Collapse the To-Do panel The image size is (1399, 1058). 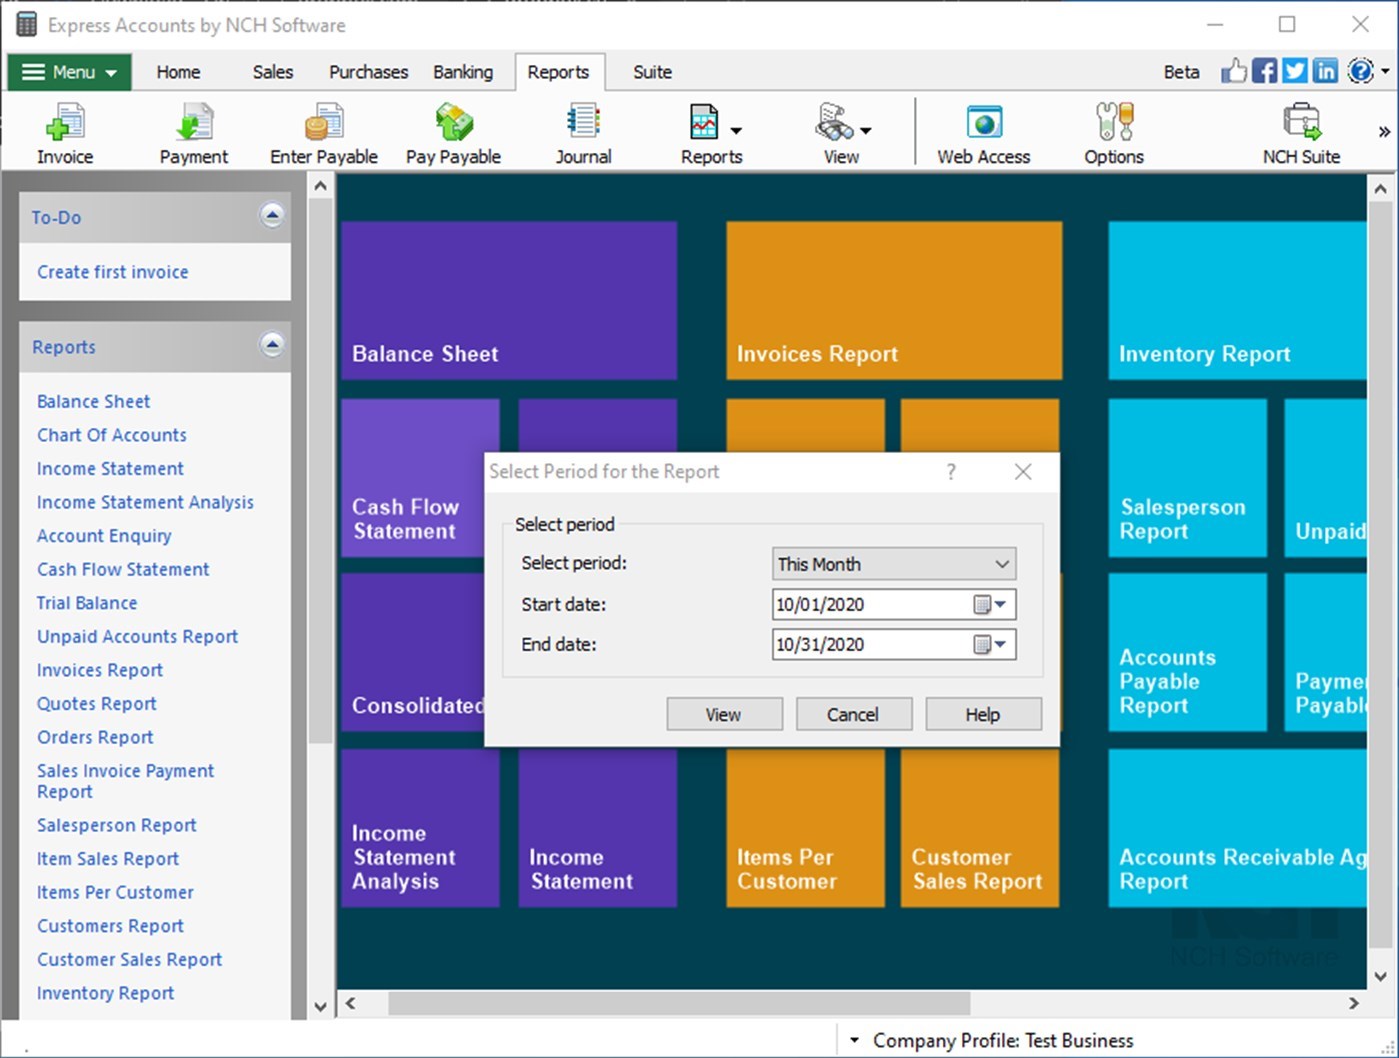click(x=272, y=216)
